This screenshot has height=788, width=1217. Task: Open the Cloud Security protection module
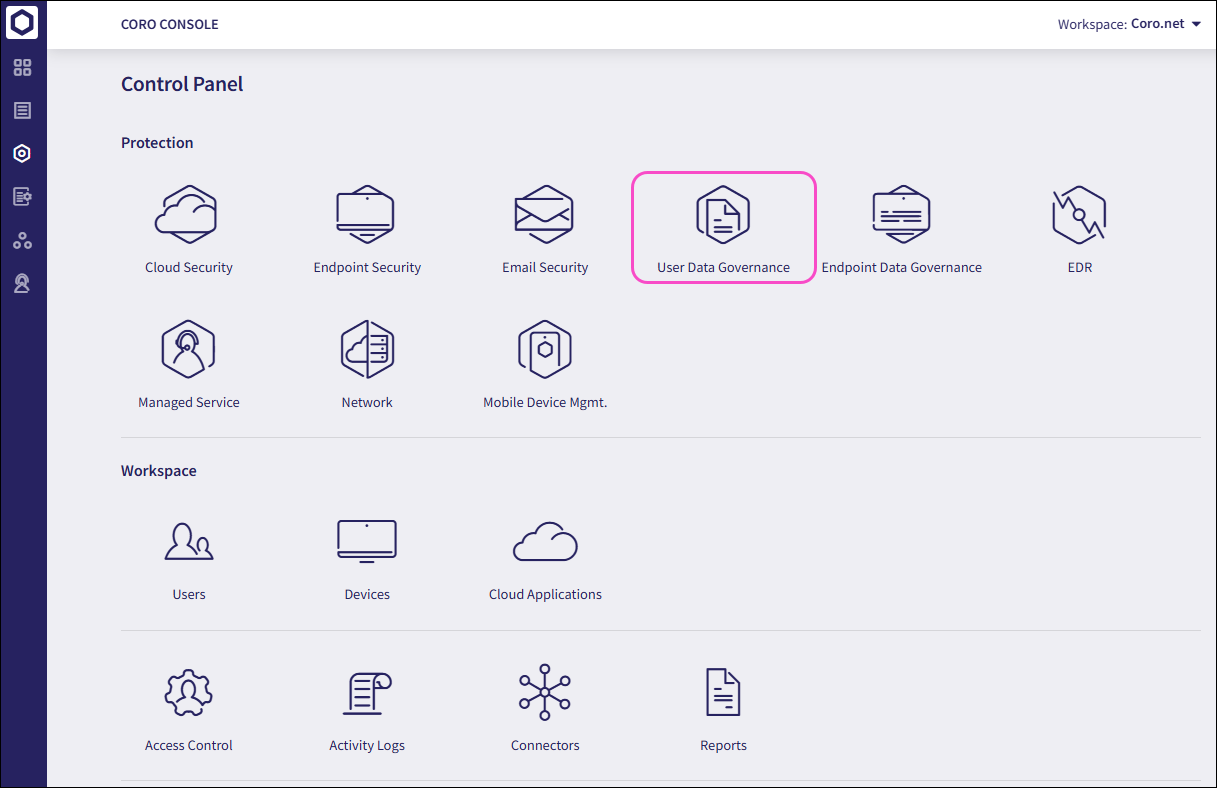click(188, 215)
